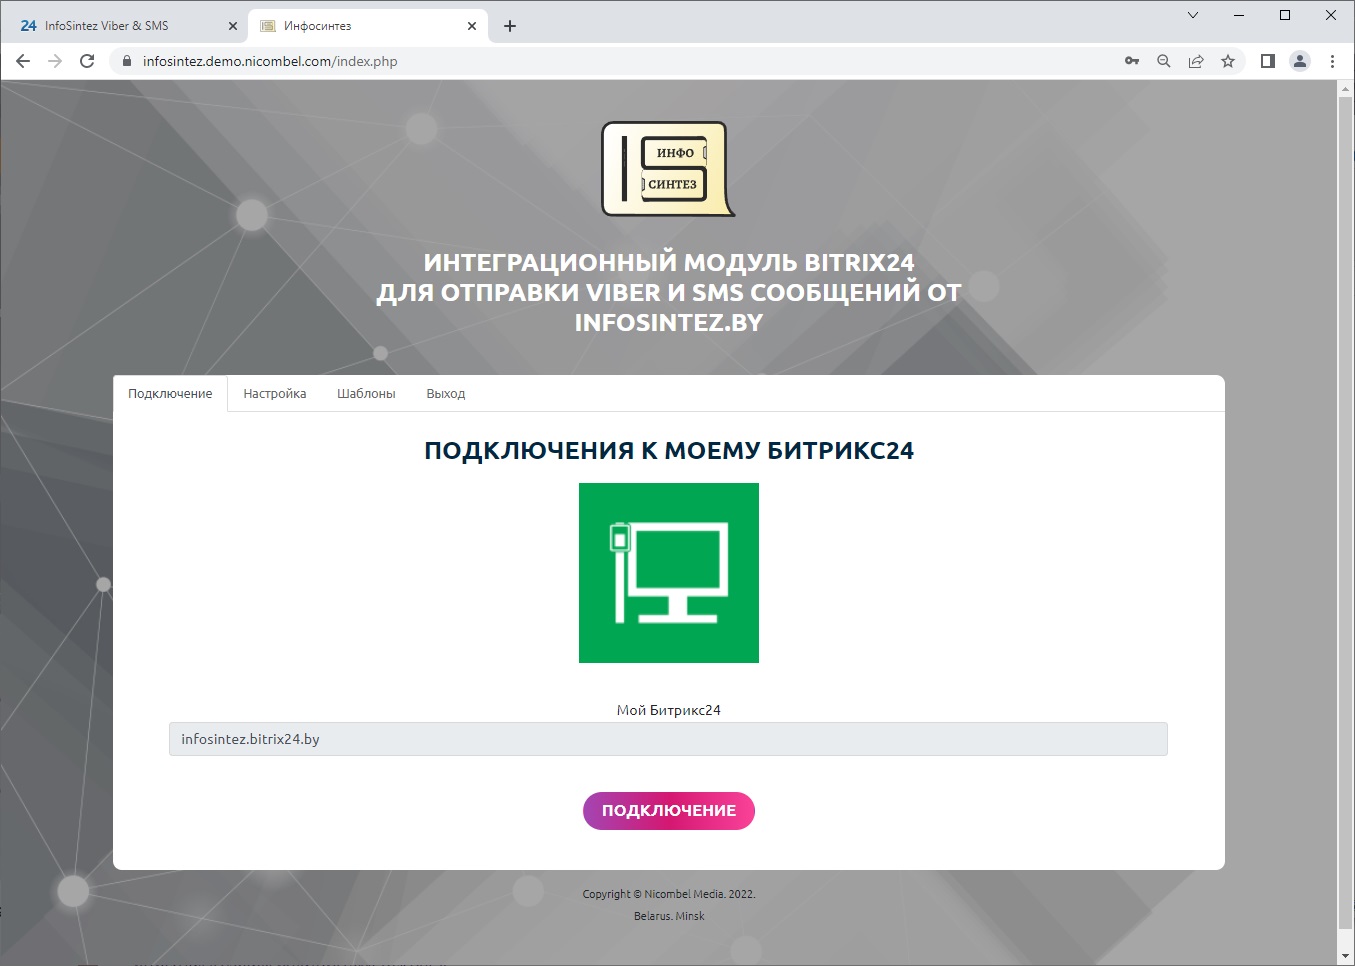Click the ПОДКЛЮЧЕНИЕ button
Viewport: 1355px width, 966px height.
[669, 810]
